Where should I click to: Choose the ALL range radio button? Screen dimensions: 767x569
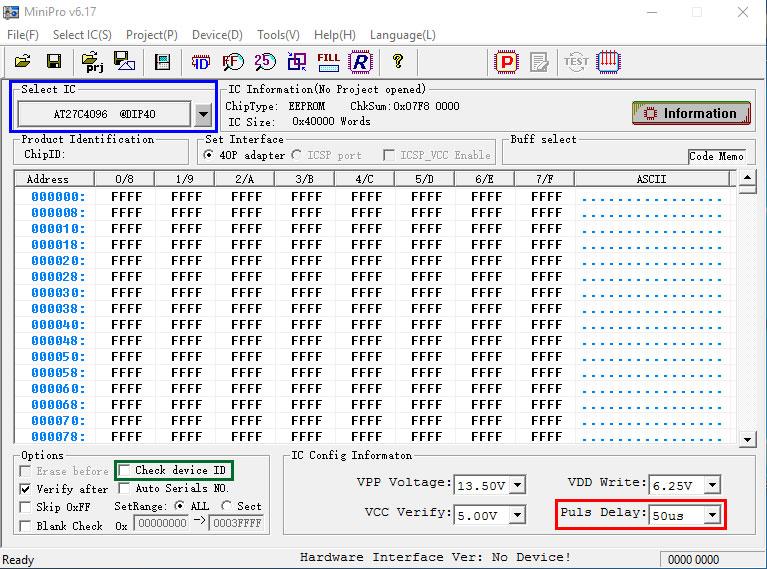(x=180, y=505)
